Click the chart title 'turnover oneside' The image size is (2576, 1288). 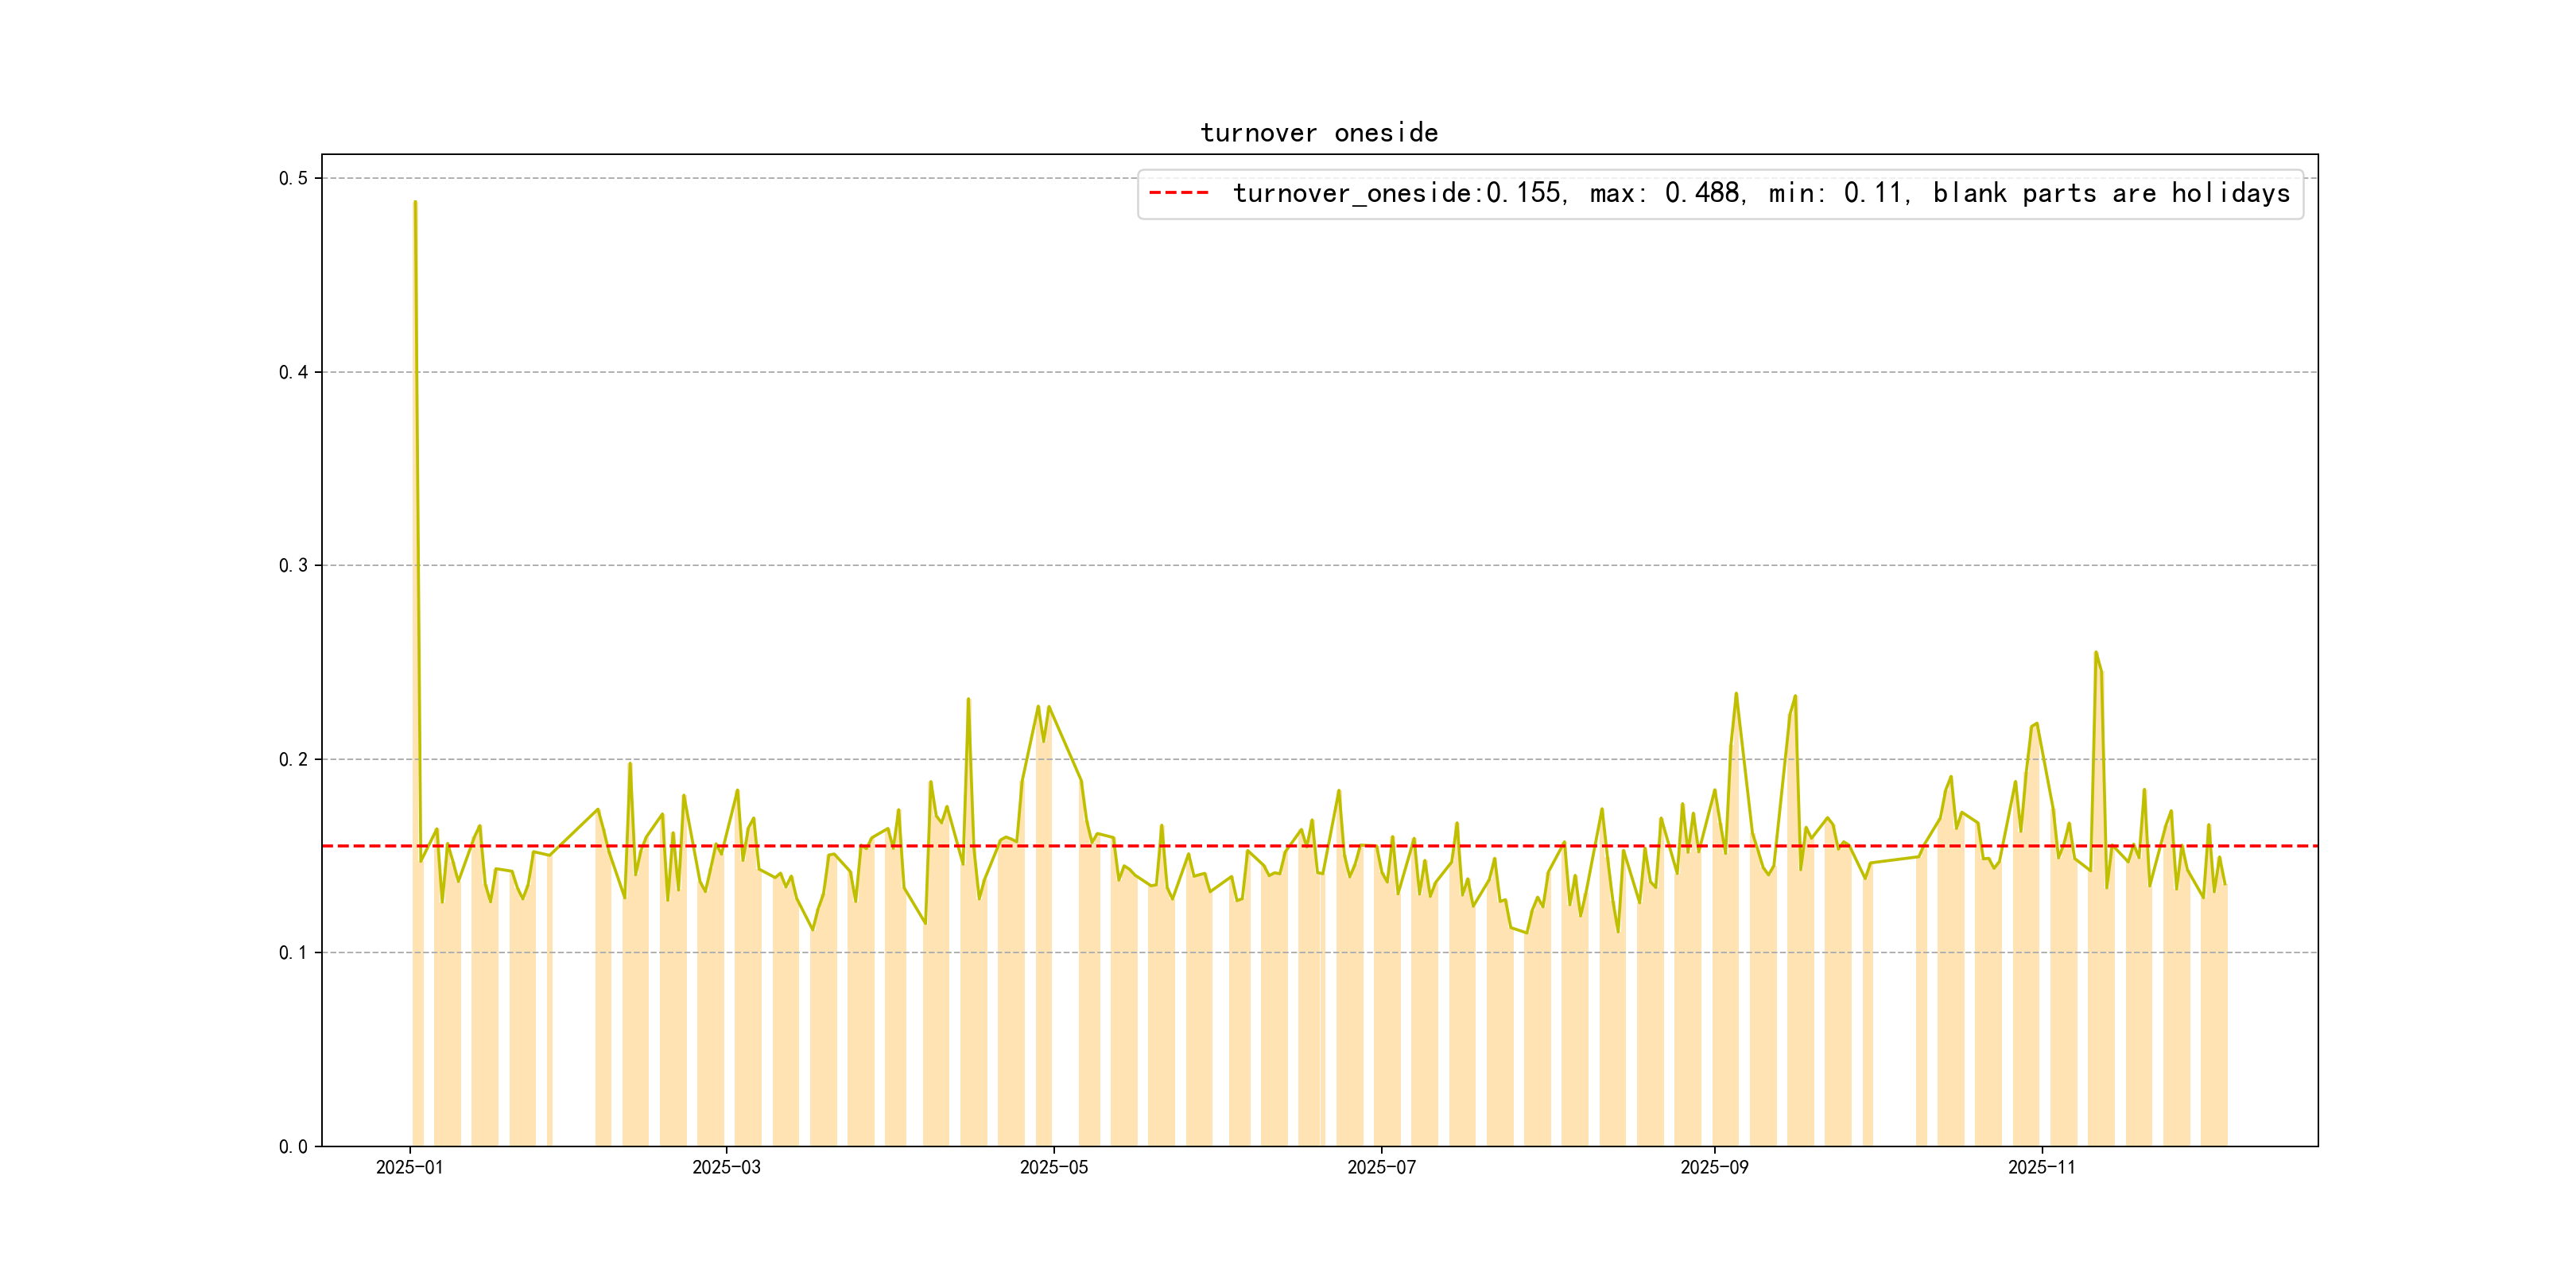click(x=1318, y=133)
